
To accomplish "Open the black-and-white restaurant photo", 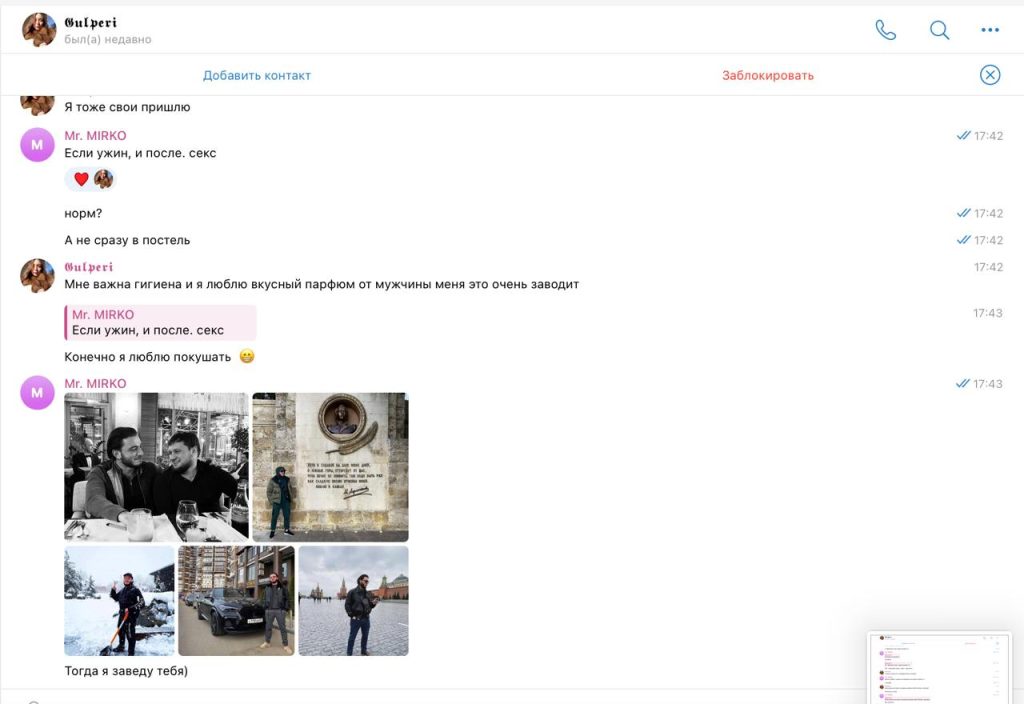I will click(x=156, y=466).
